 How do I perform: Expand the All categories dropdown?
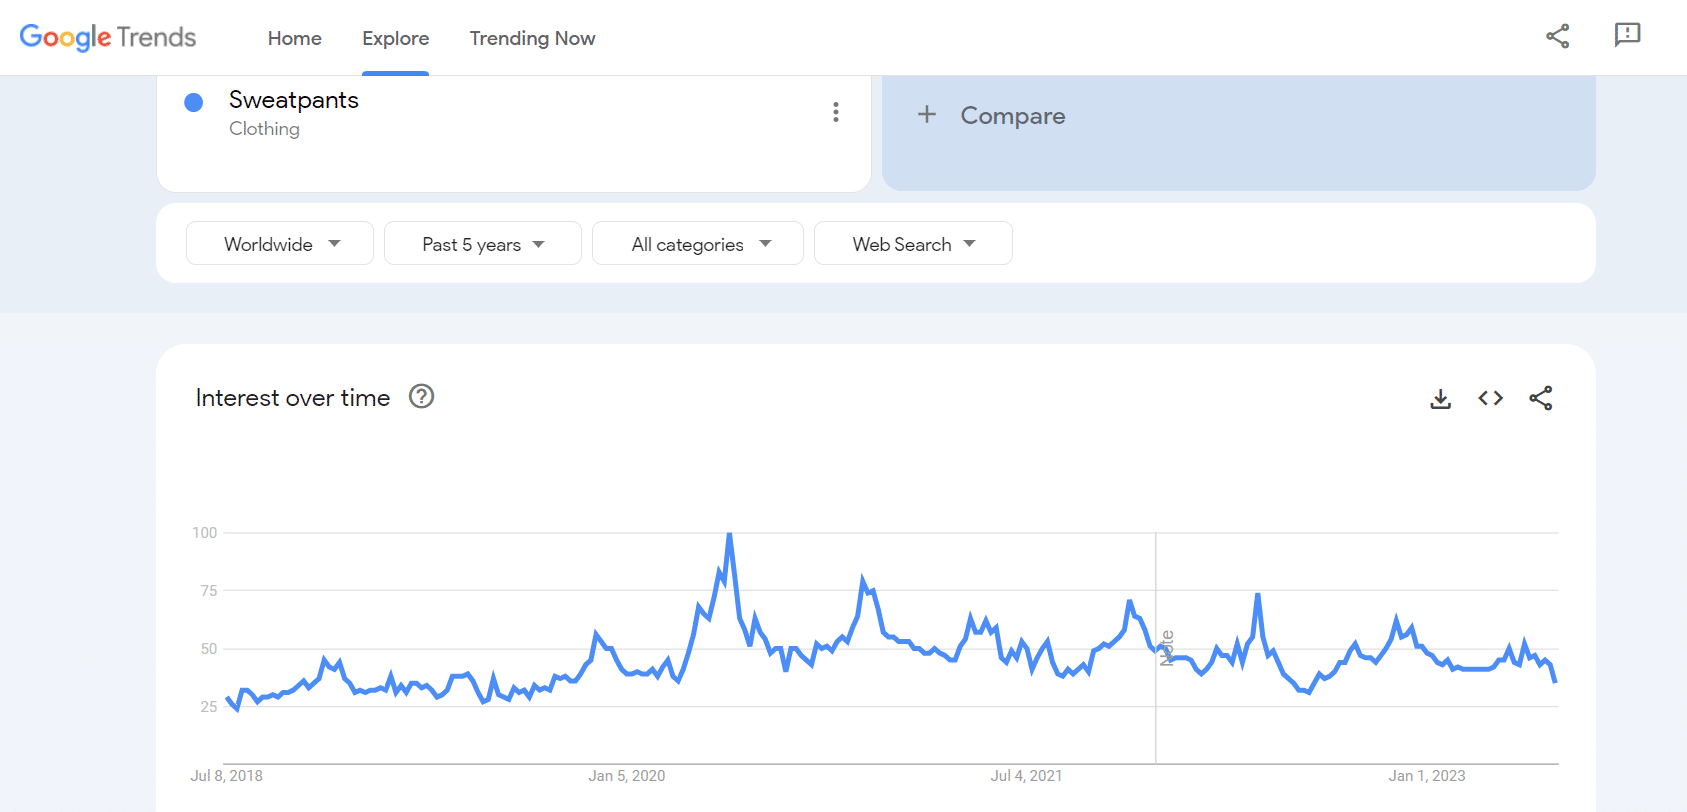pos(698,244)
